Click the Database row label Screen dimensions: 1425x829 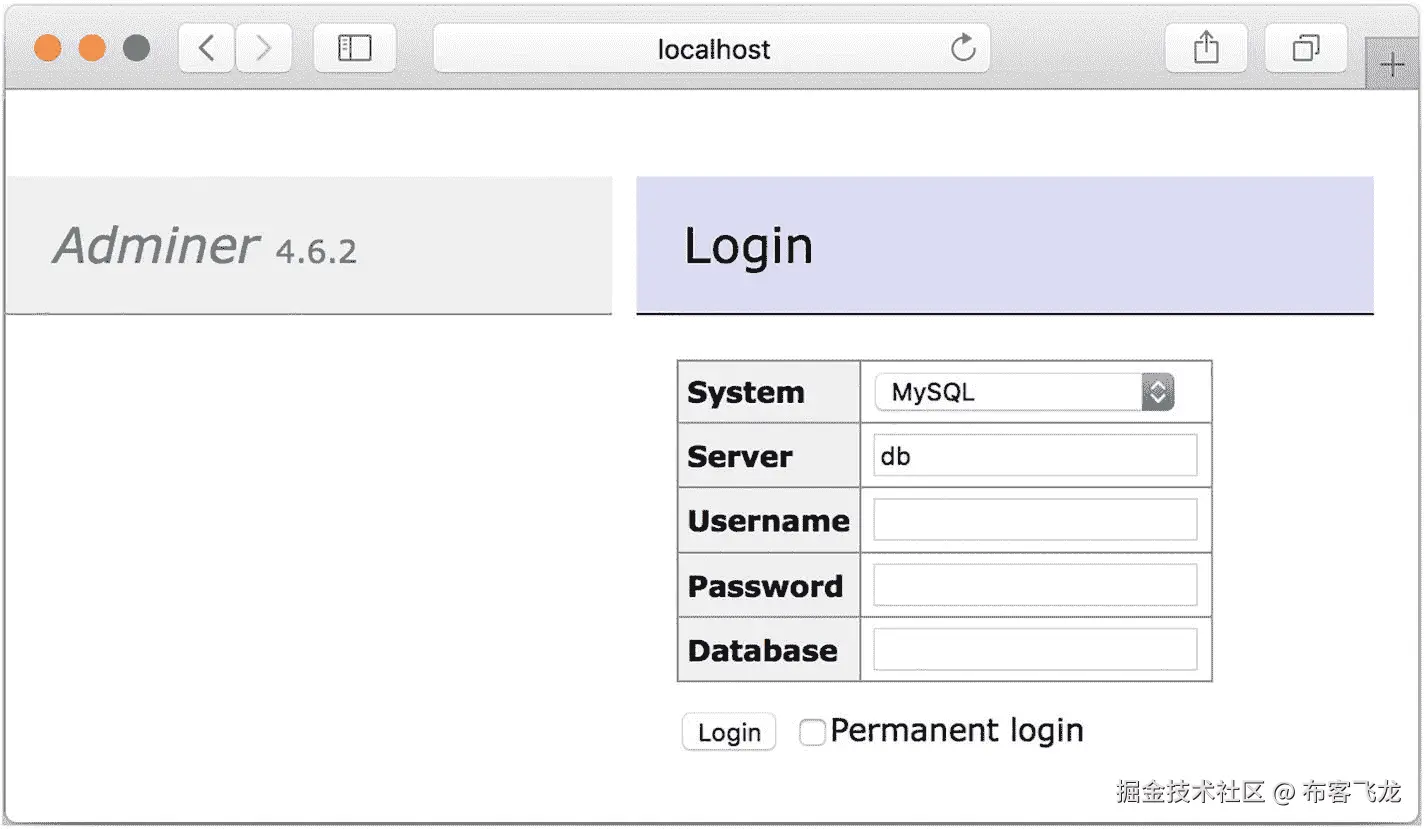coord(763,651)
